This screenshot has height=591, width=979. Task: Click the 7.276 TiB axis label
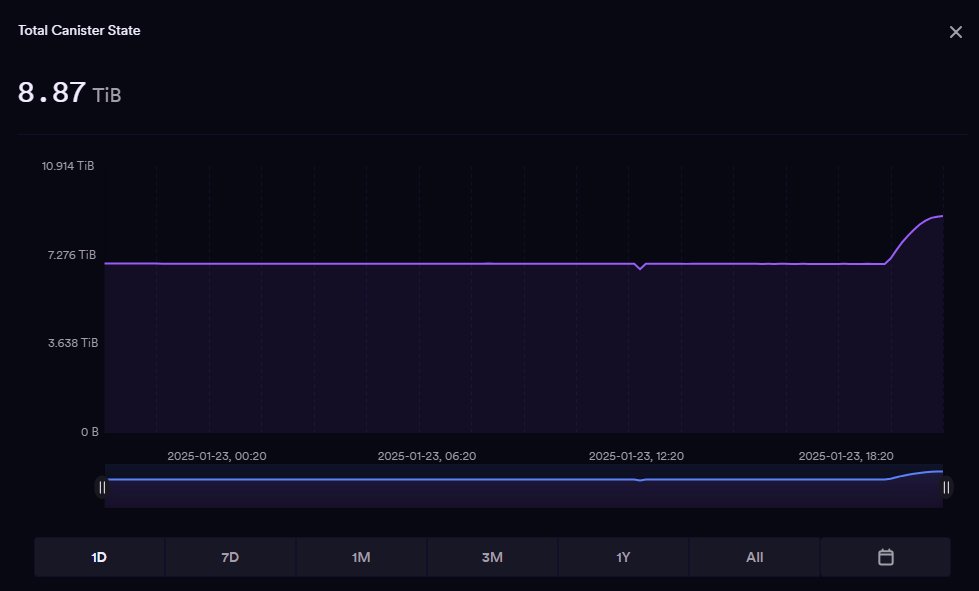(72, 255)
